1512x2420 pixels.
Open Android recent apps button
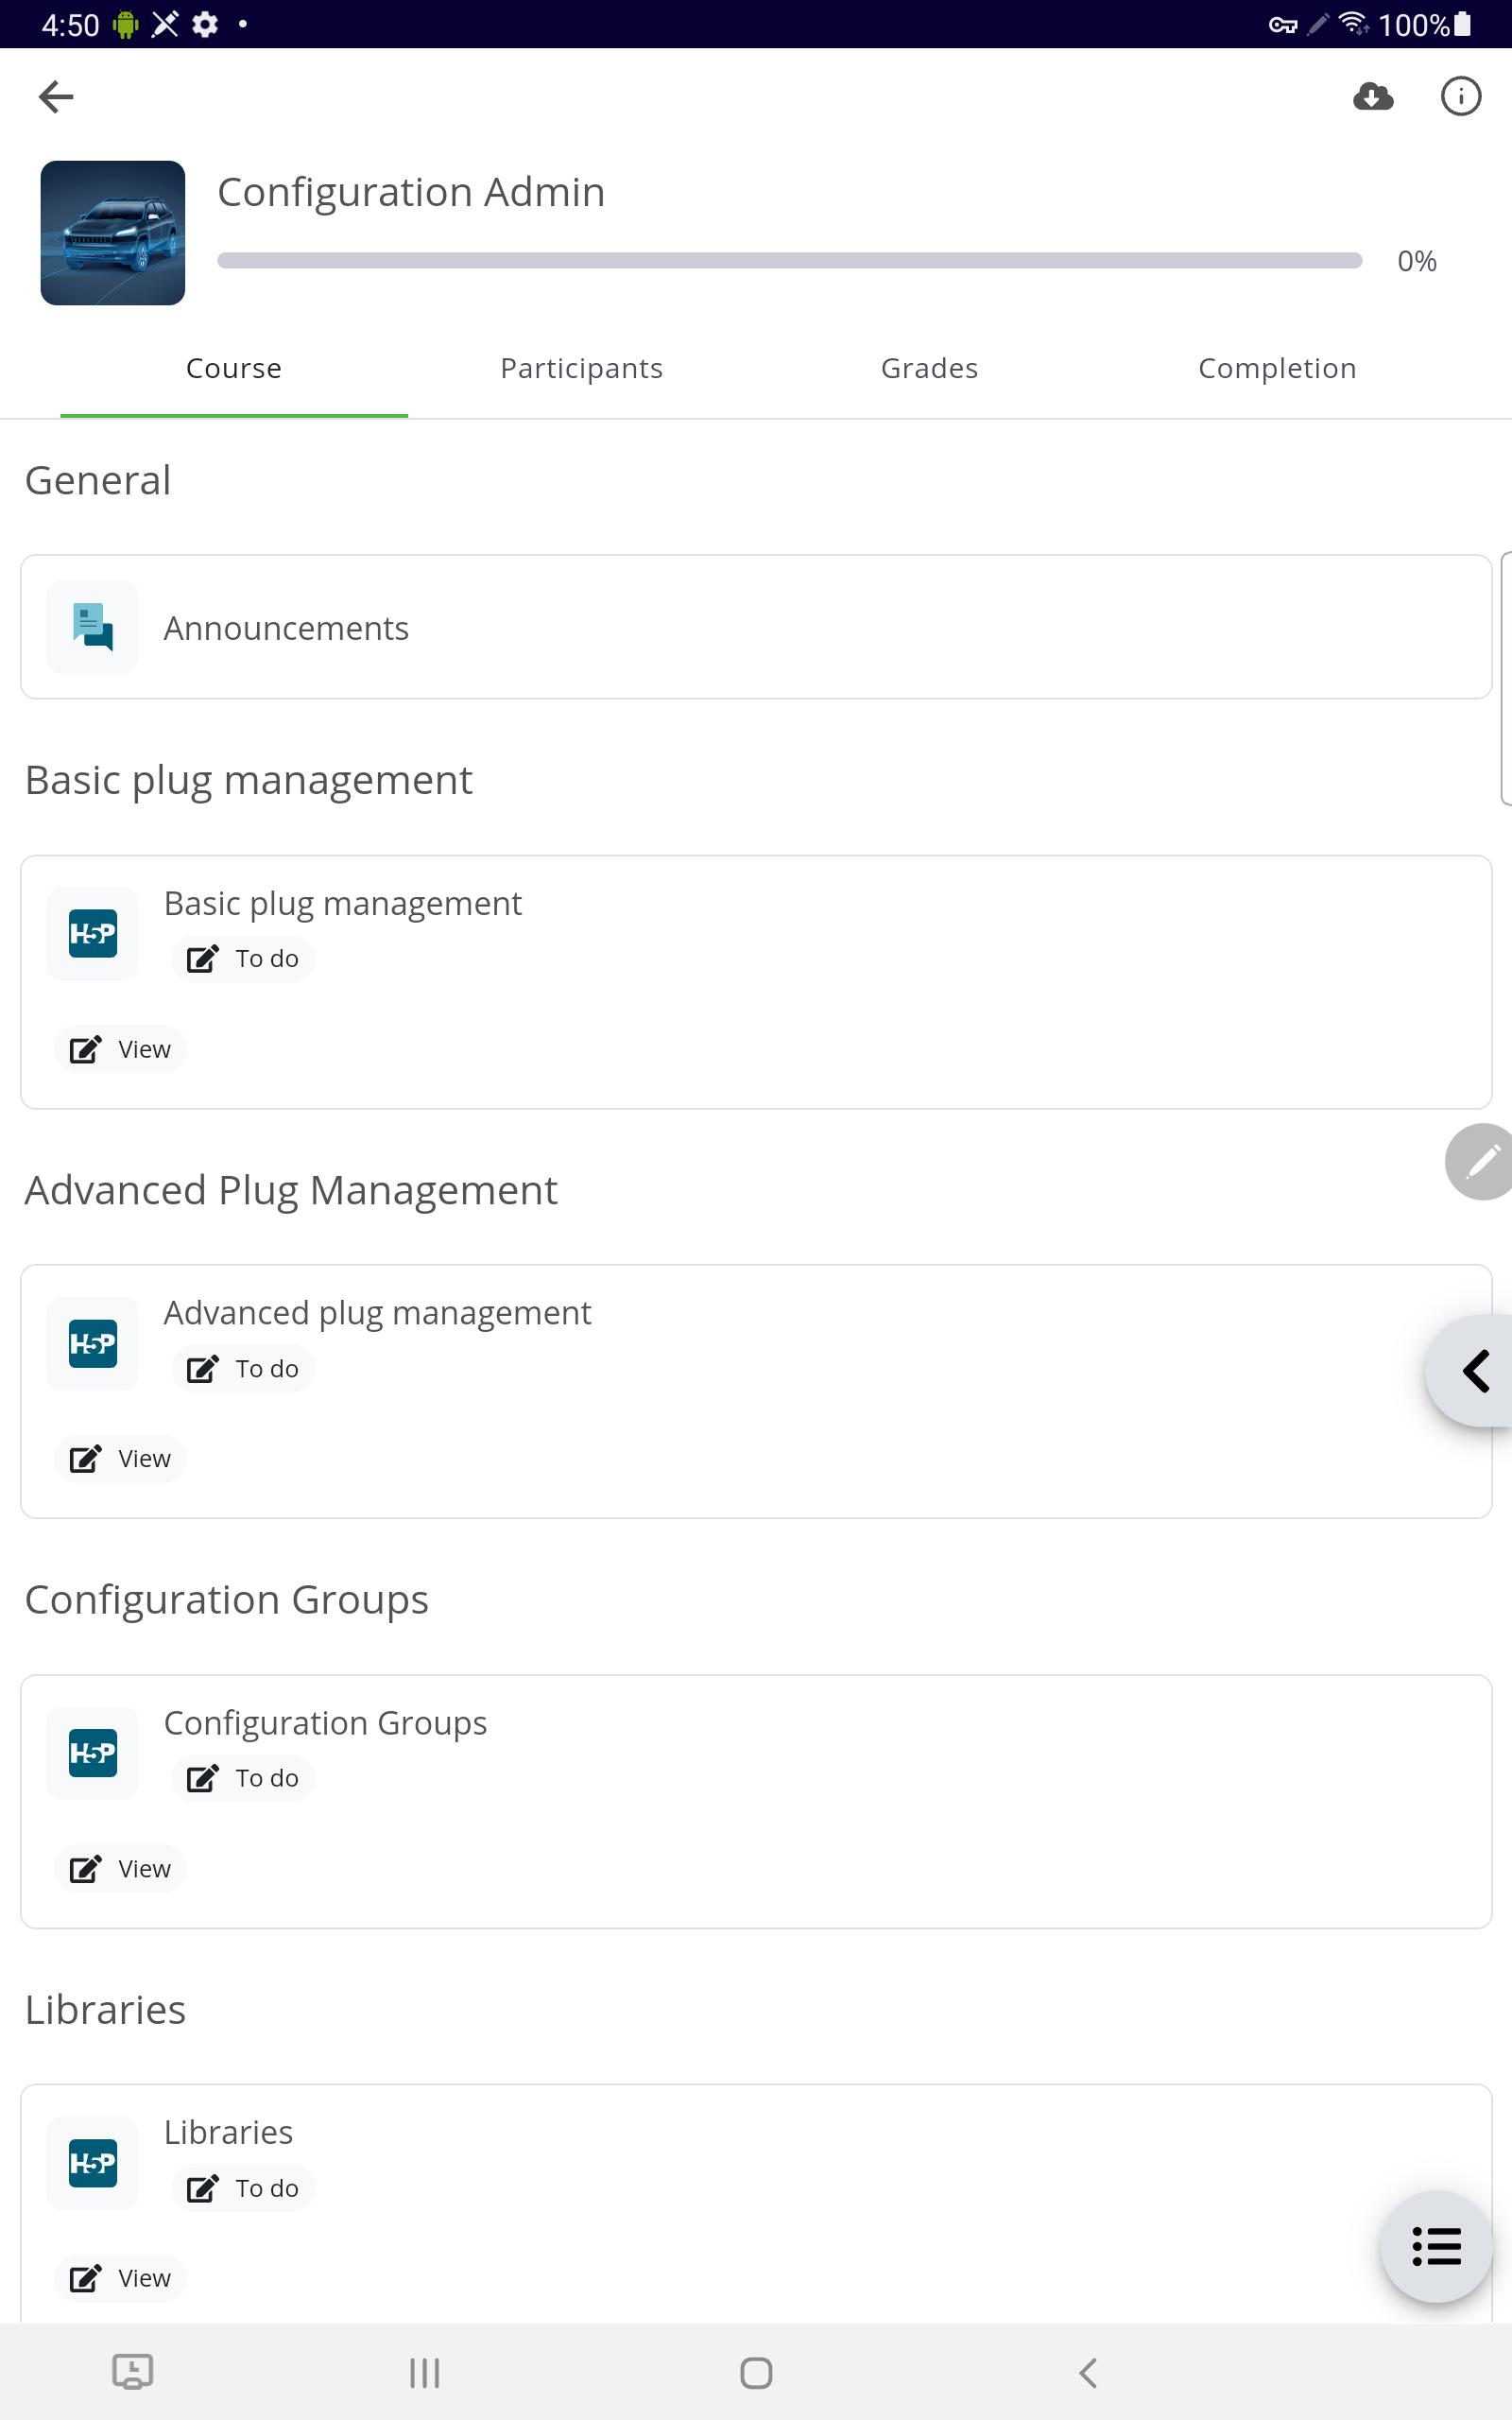[424, 2372]
